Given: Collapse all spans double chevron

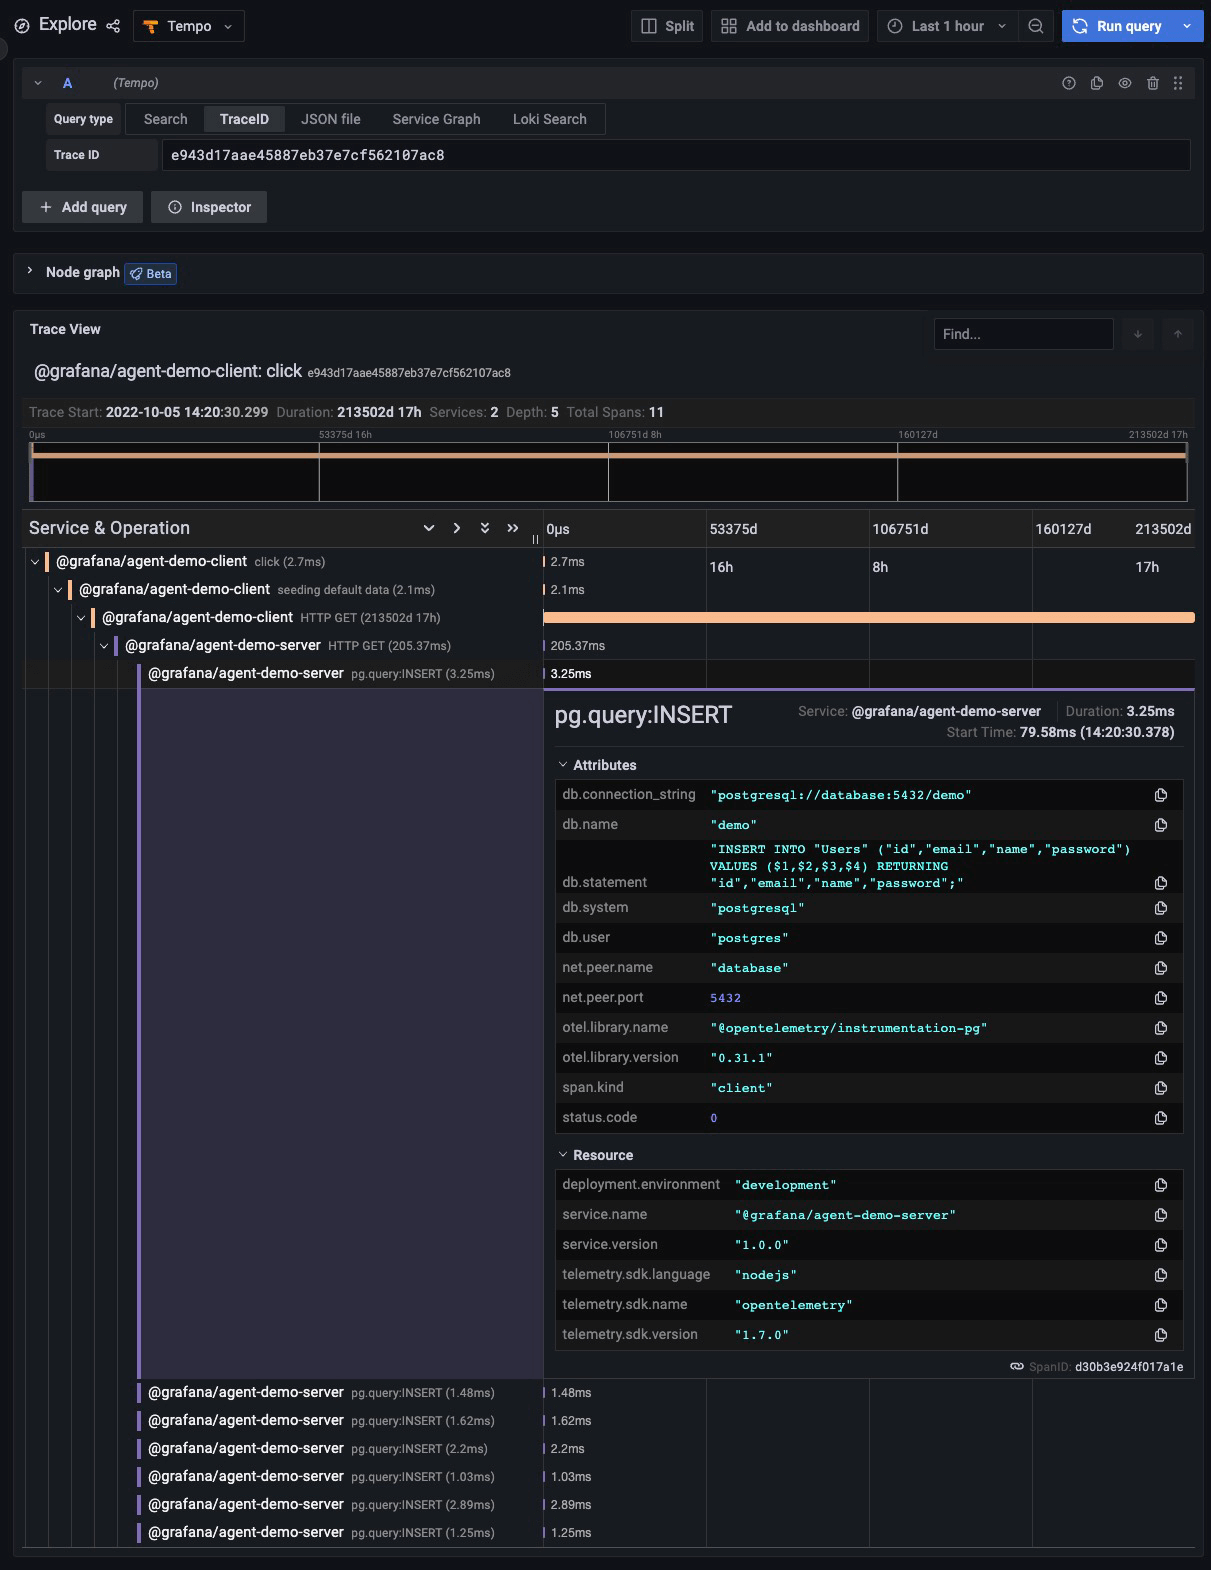Looking at the screenshot, I should [513, 528].
